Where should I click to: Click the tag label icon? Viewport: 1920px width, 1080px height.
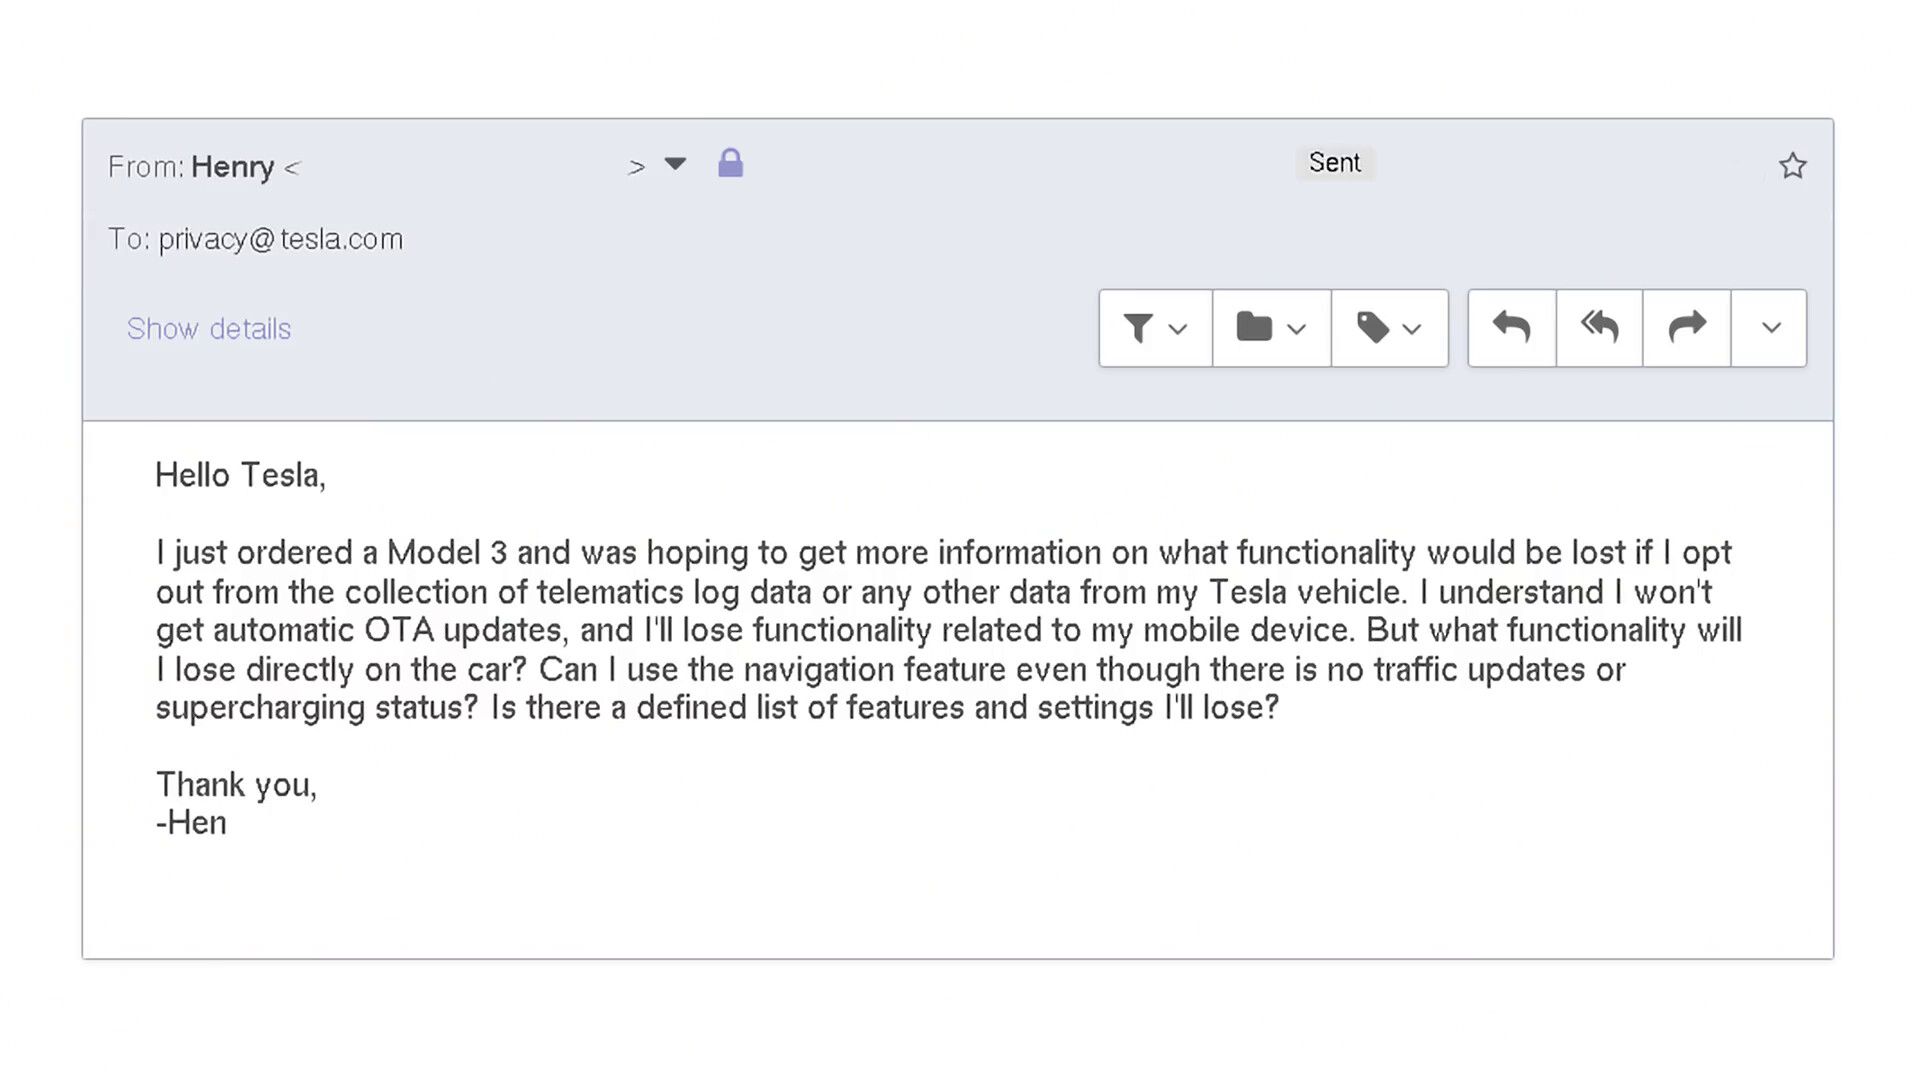pos(1372,328)
